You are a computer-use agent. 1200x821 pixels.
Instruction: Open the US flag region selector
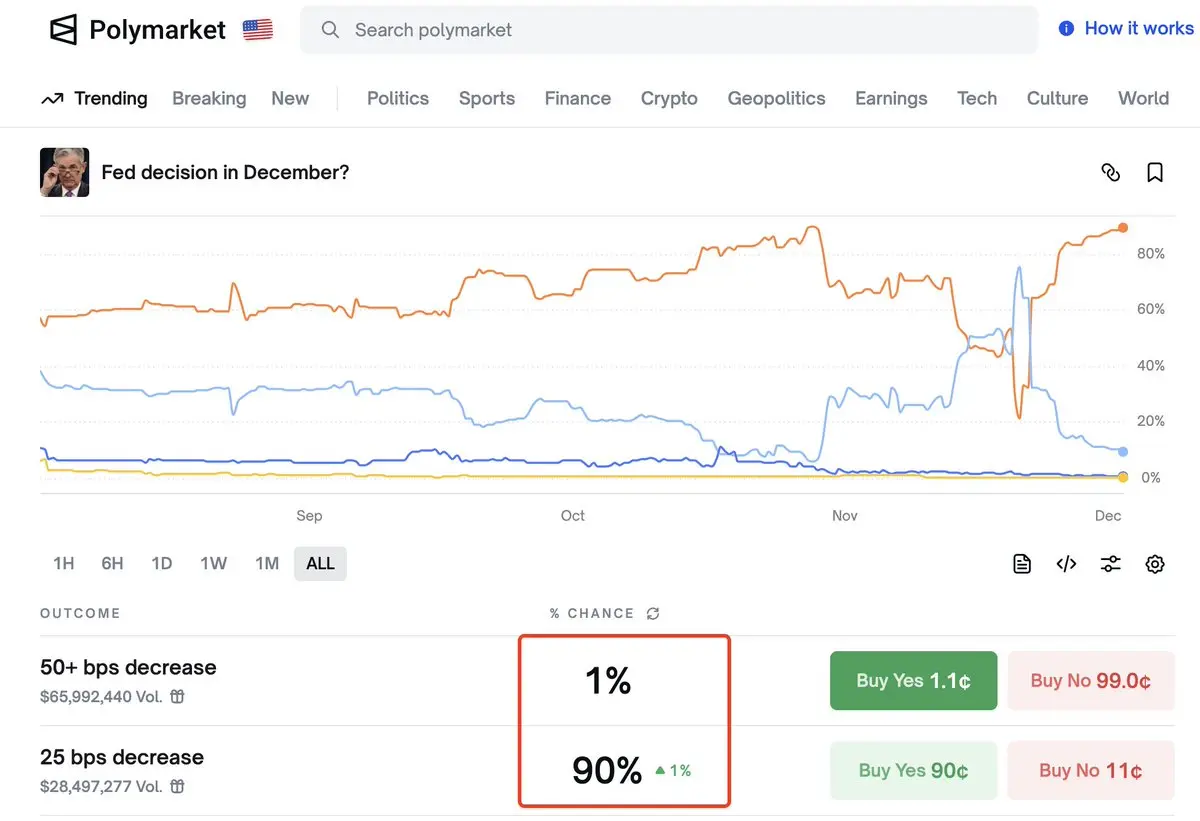coord(258,30)
